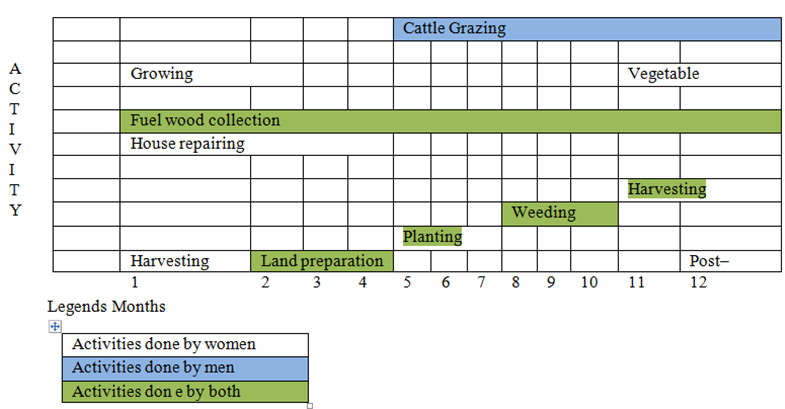Select the Vegetable text cell
The height and width of the screenshot is (409, 785).
click(663, 74)
